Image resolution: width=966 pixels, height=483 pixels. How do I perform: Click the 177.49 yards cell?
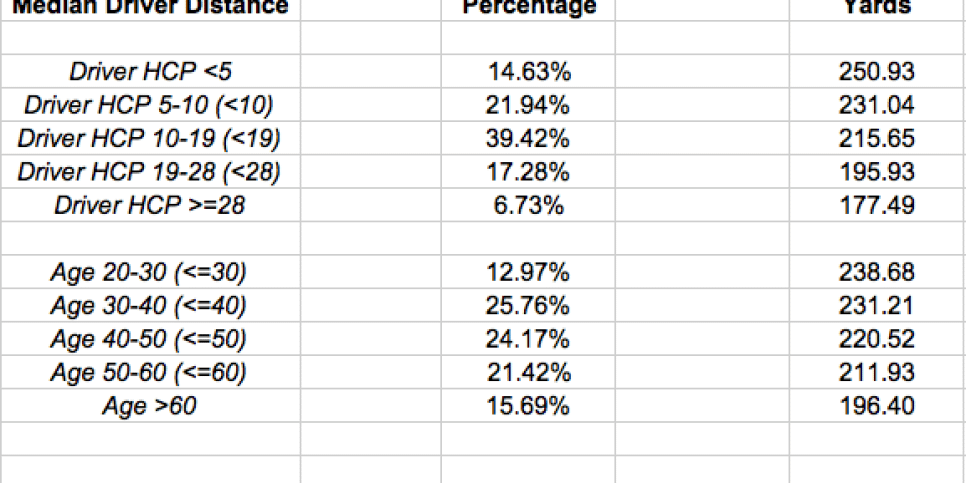coord(877,205)
